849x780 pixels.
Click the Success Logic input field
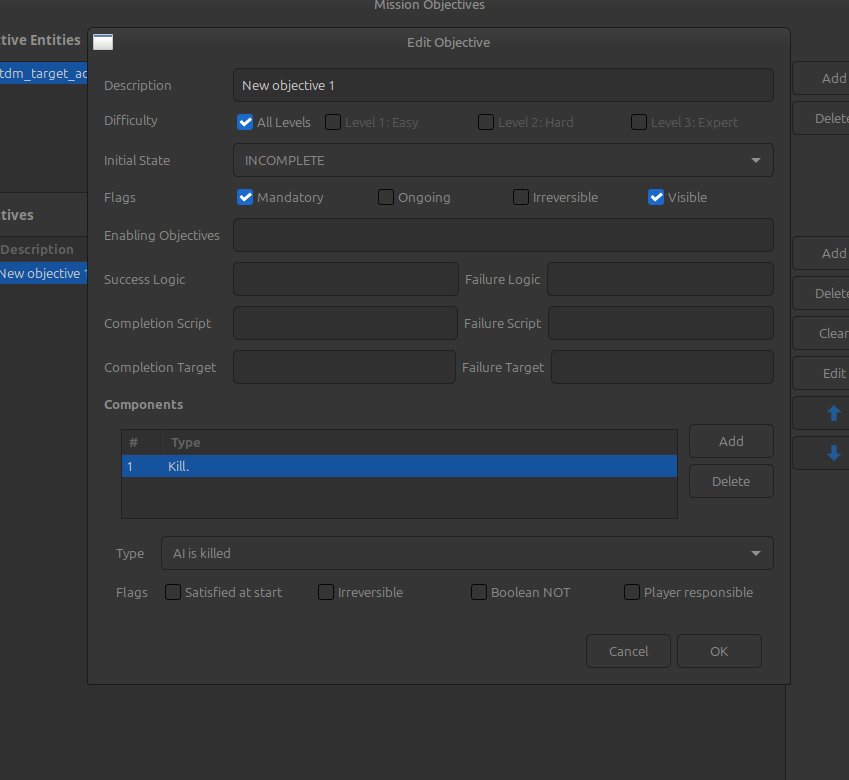[345, 279]
